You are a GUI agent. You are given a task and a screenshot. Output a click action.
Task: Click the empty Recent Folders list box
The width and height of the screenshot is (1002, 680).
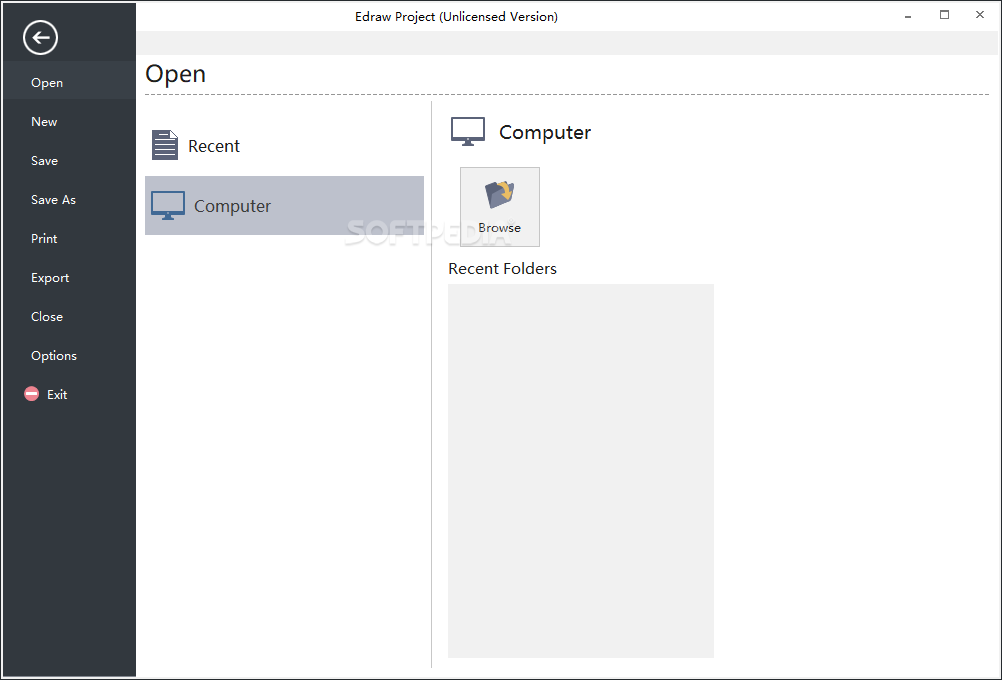coord(581,471)
